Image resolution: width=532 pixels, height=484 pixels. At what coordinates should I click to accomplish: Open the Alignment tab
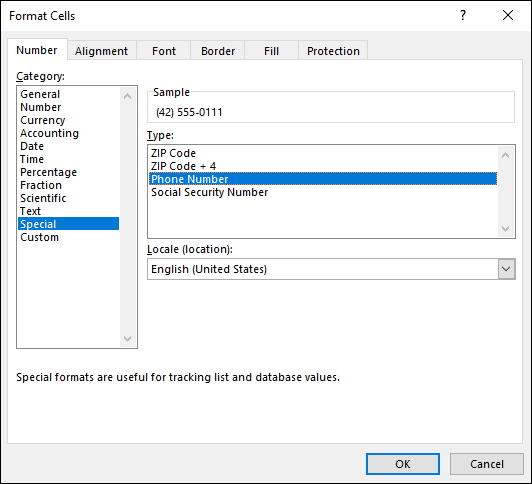click(101, 51)
